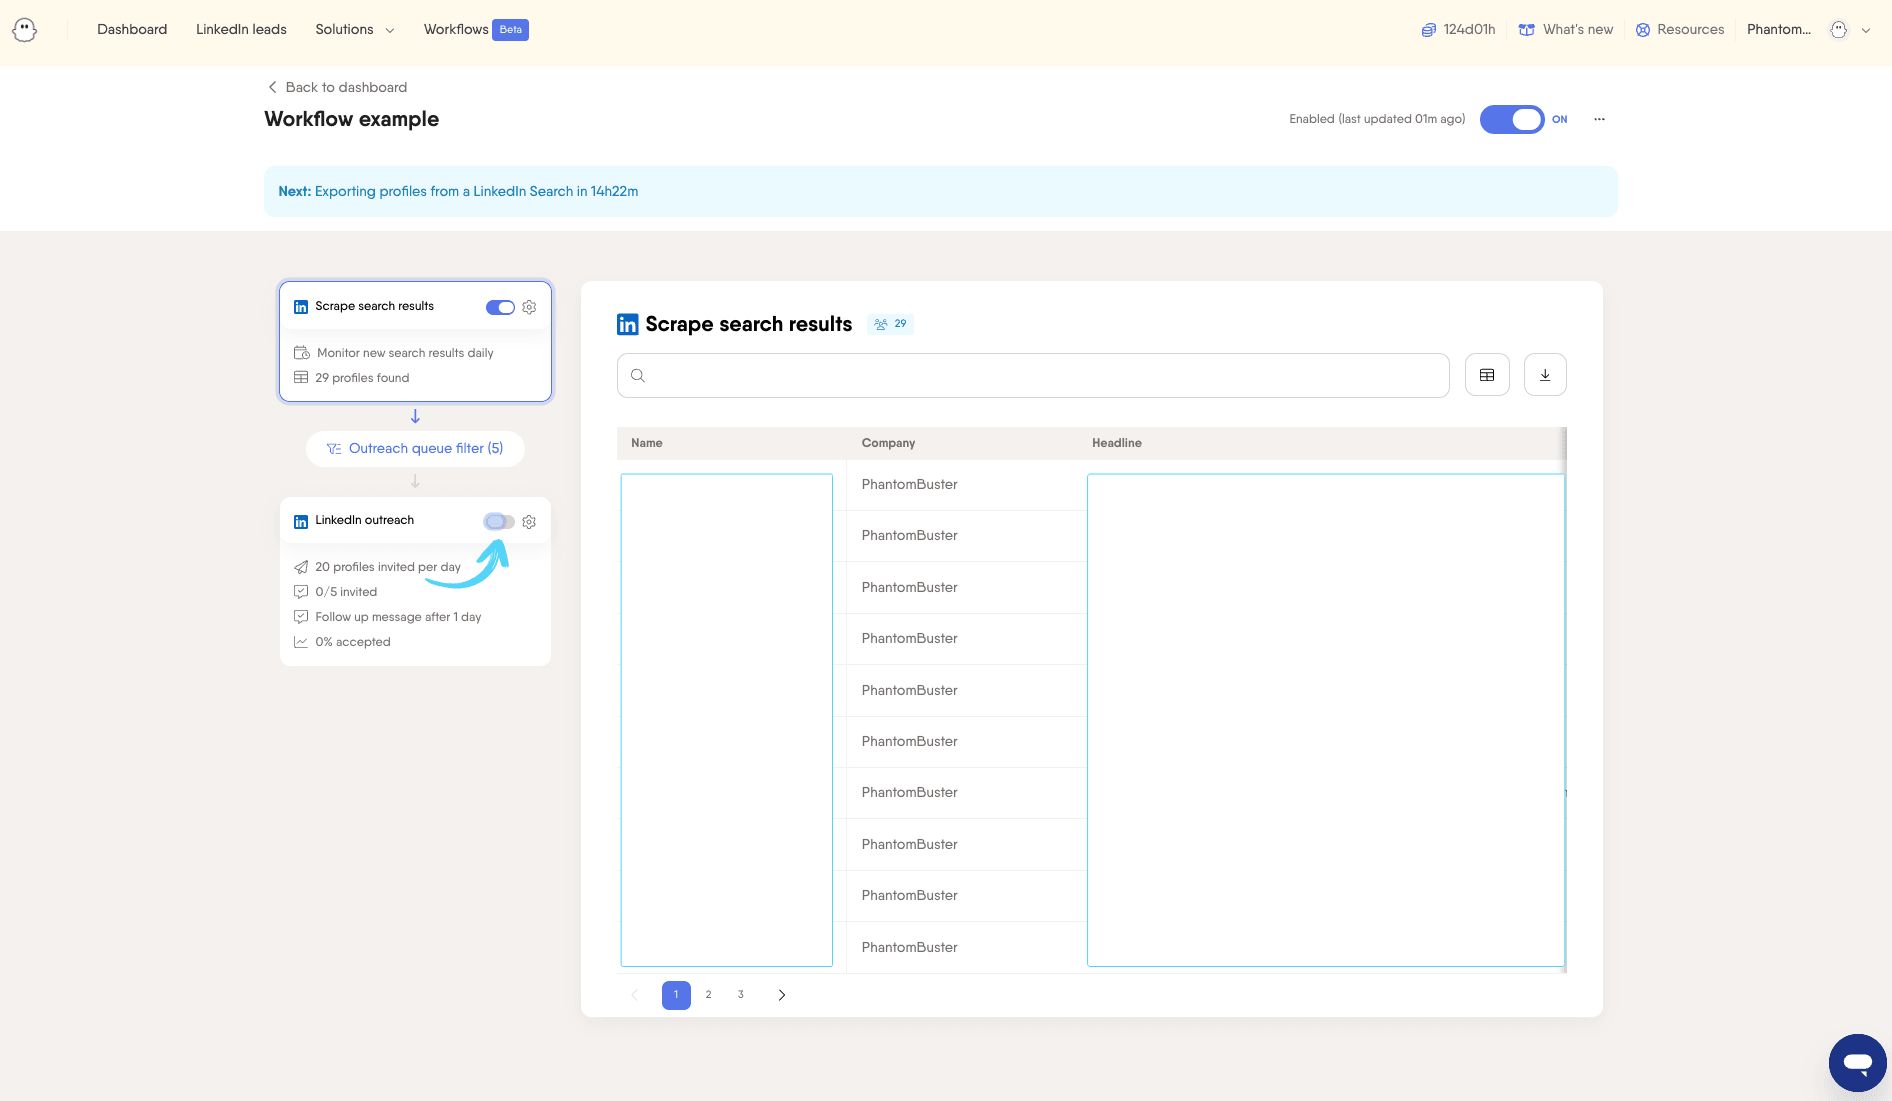The image size is (1892, 1101).
Task: Open the account dropdown chevron
Action: coord(1866,29)
